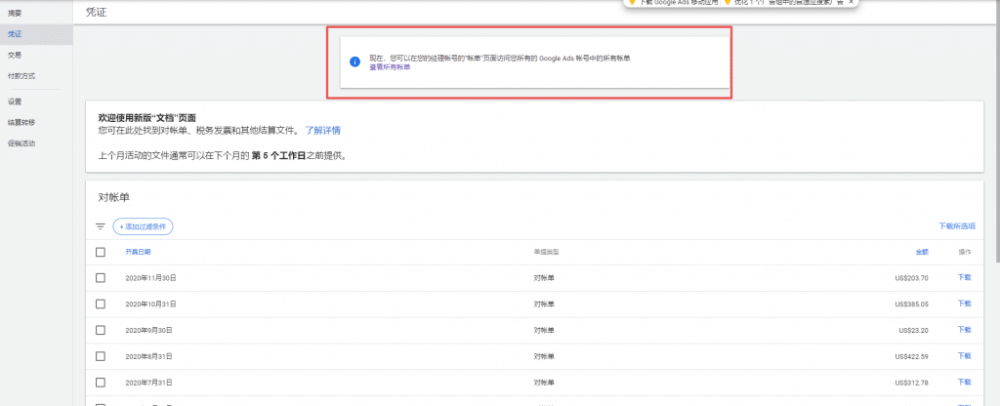1000x406 pixels.
Task: Close the notification bubble at top
Action: click(x=851, y=3)
